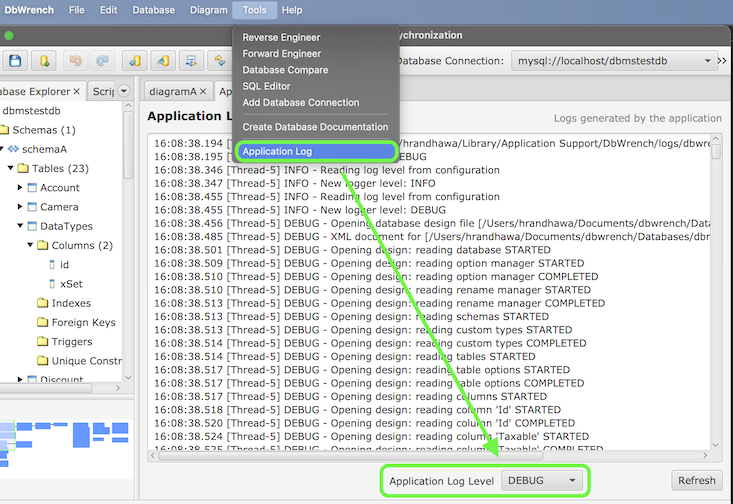Open the Diagram menu
The height and width of the screenshot is (504, 733).
[208, 10]
